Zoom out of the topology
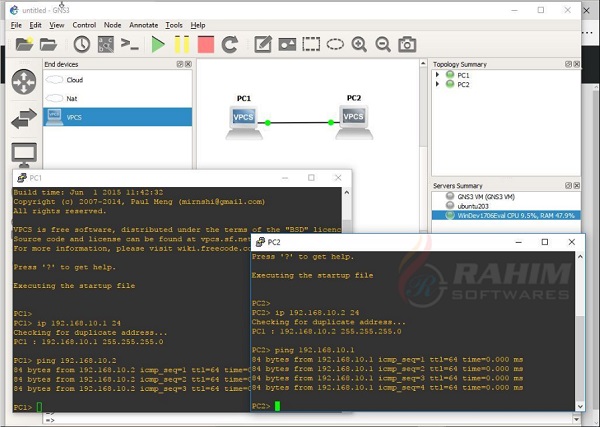Image resolution: width=600 pixels, height=427 pixels. point(383,44)
